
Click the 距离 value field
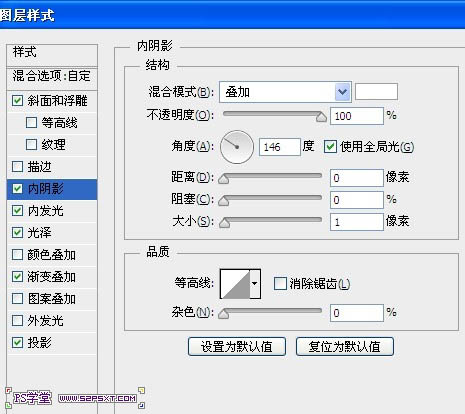tap(357, 178)
